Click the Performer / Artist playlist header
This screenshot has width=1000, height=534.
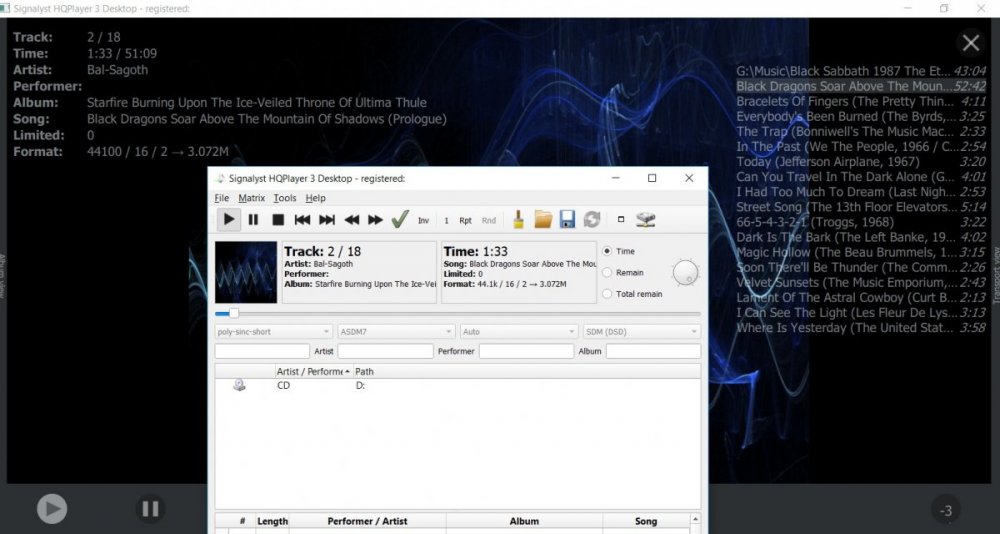(367, 521)
